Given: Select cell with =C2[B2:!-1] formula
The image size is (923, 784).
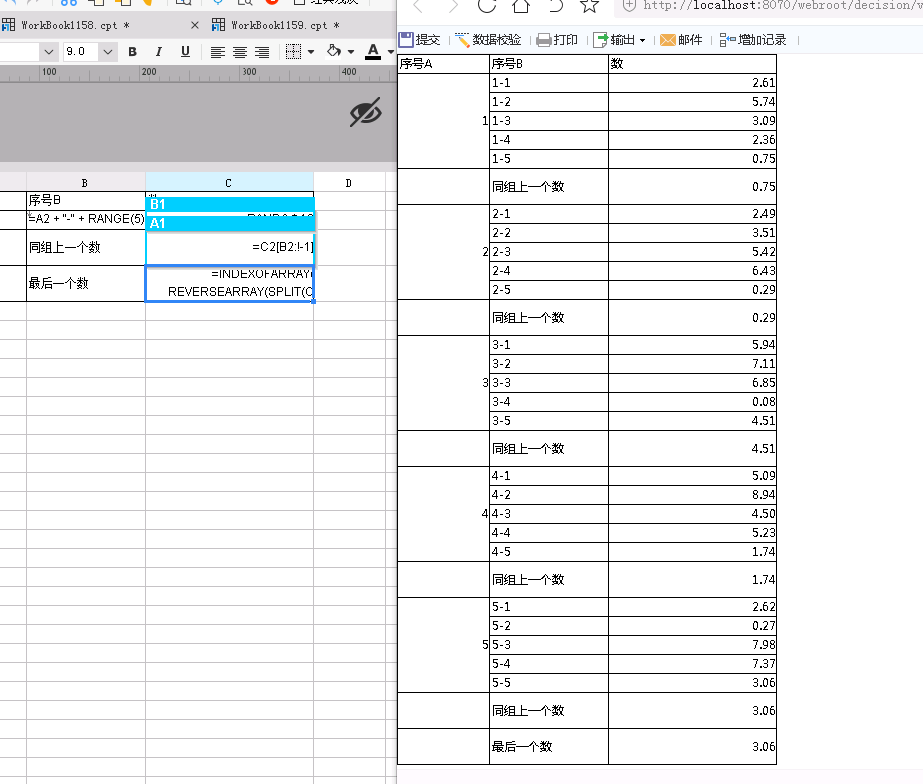Looking at the screenshot, I should pyautogui.click(x=230, y=247).
